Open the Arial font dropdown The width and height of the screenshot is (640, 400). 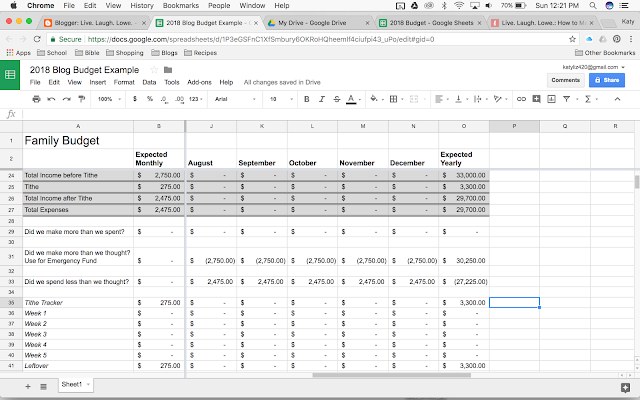pyautogui.click(x=235, y=99)
